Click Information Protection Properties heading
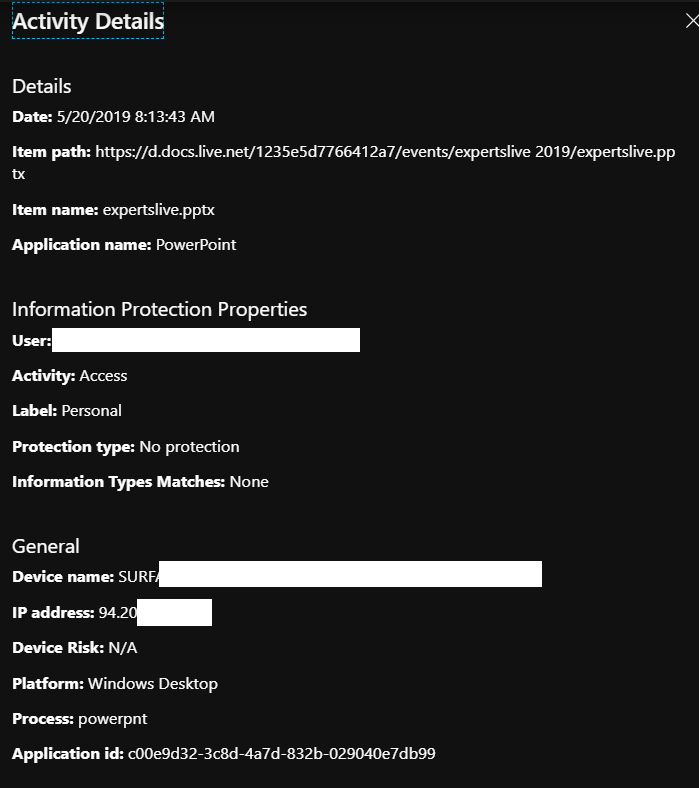The height and width of the screenshot is (788, 699). click(159, 309)
